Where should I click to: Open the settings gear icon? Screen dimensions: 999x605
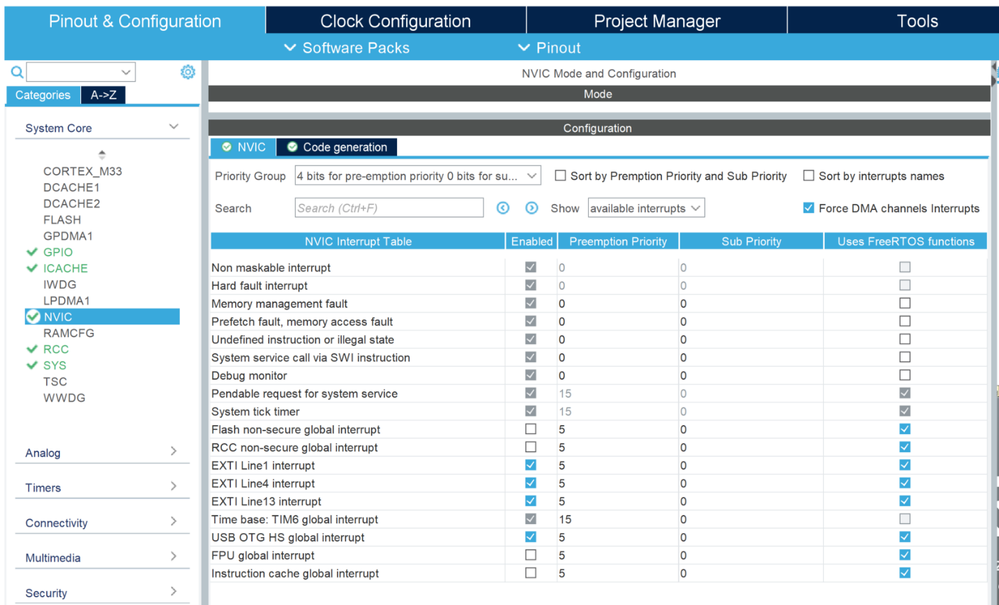[x=187, y=72]
